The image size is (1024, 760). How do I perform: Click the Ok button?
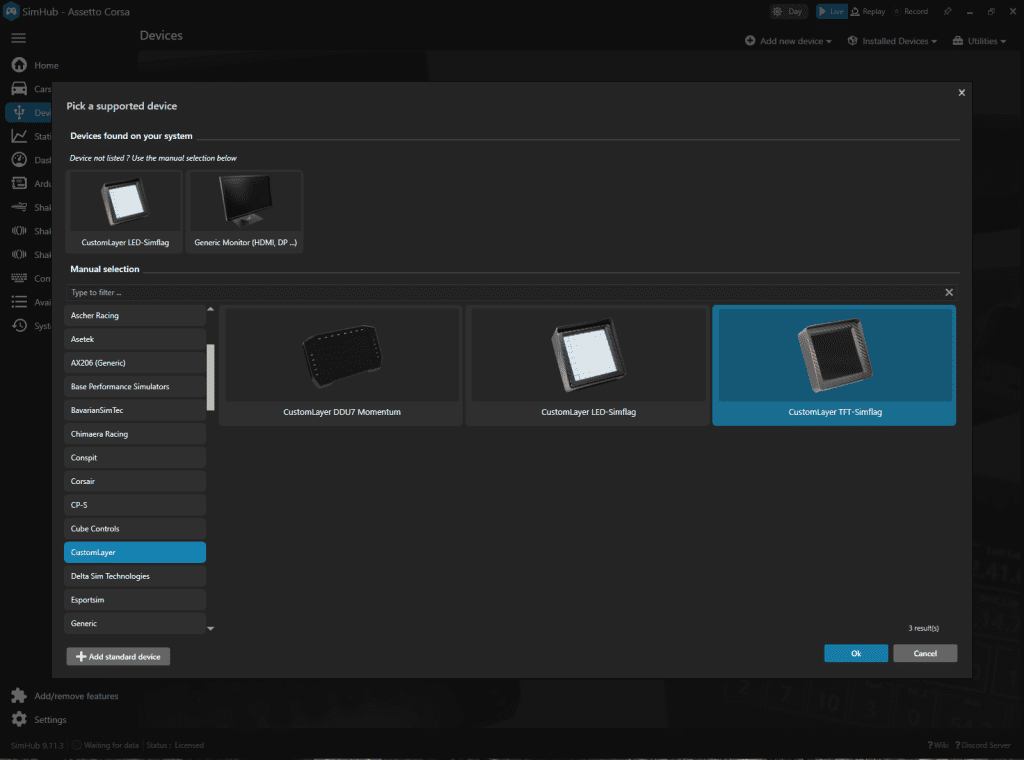(855, 653)
